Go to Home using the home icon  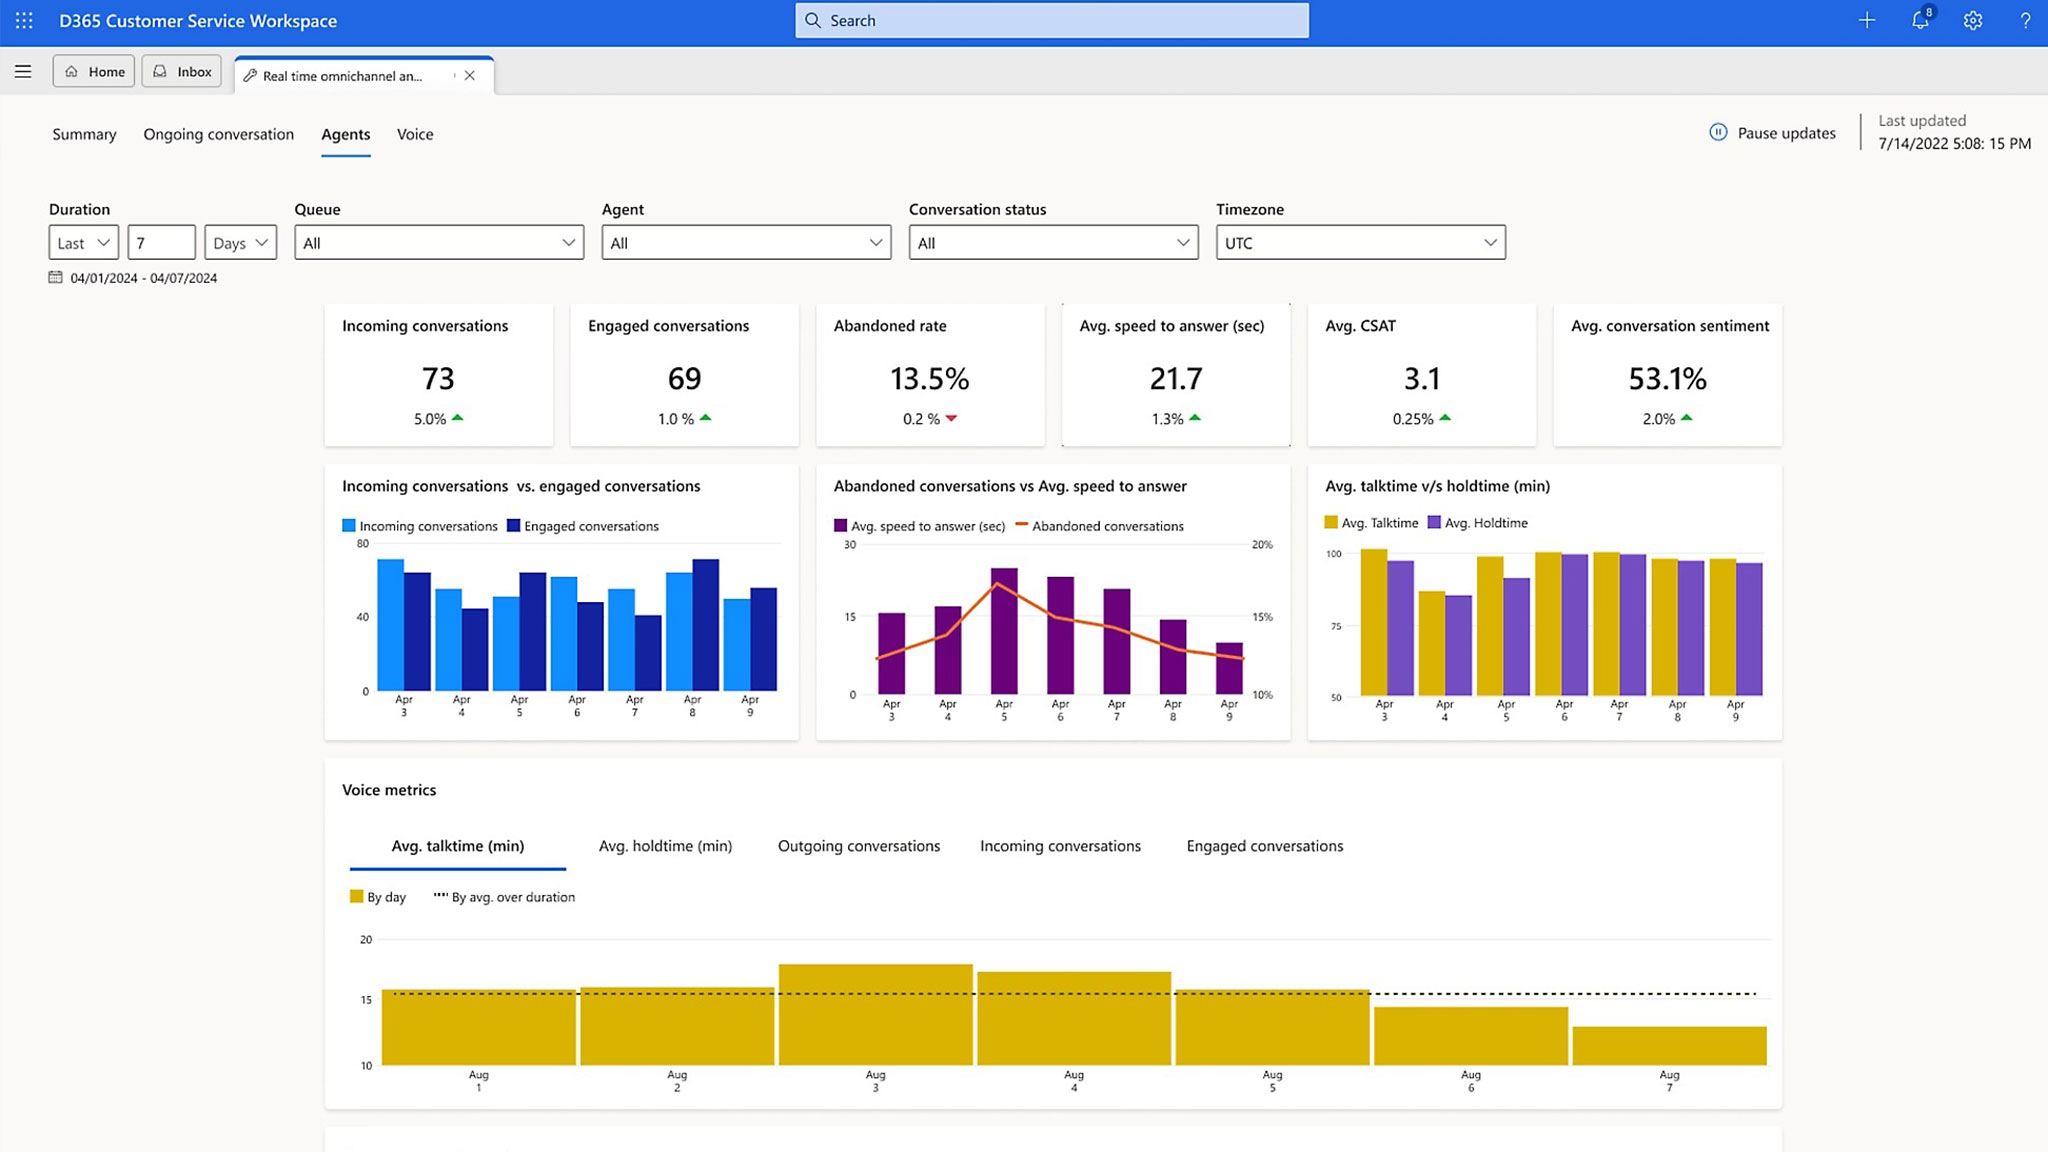(93, 71)
